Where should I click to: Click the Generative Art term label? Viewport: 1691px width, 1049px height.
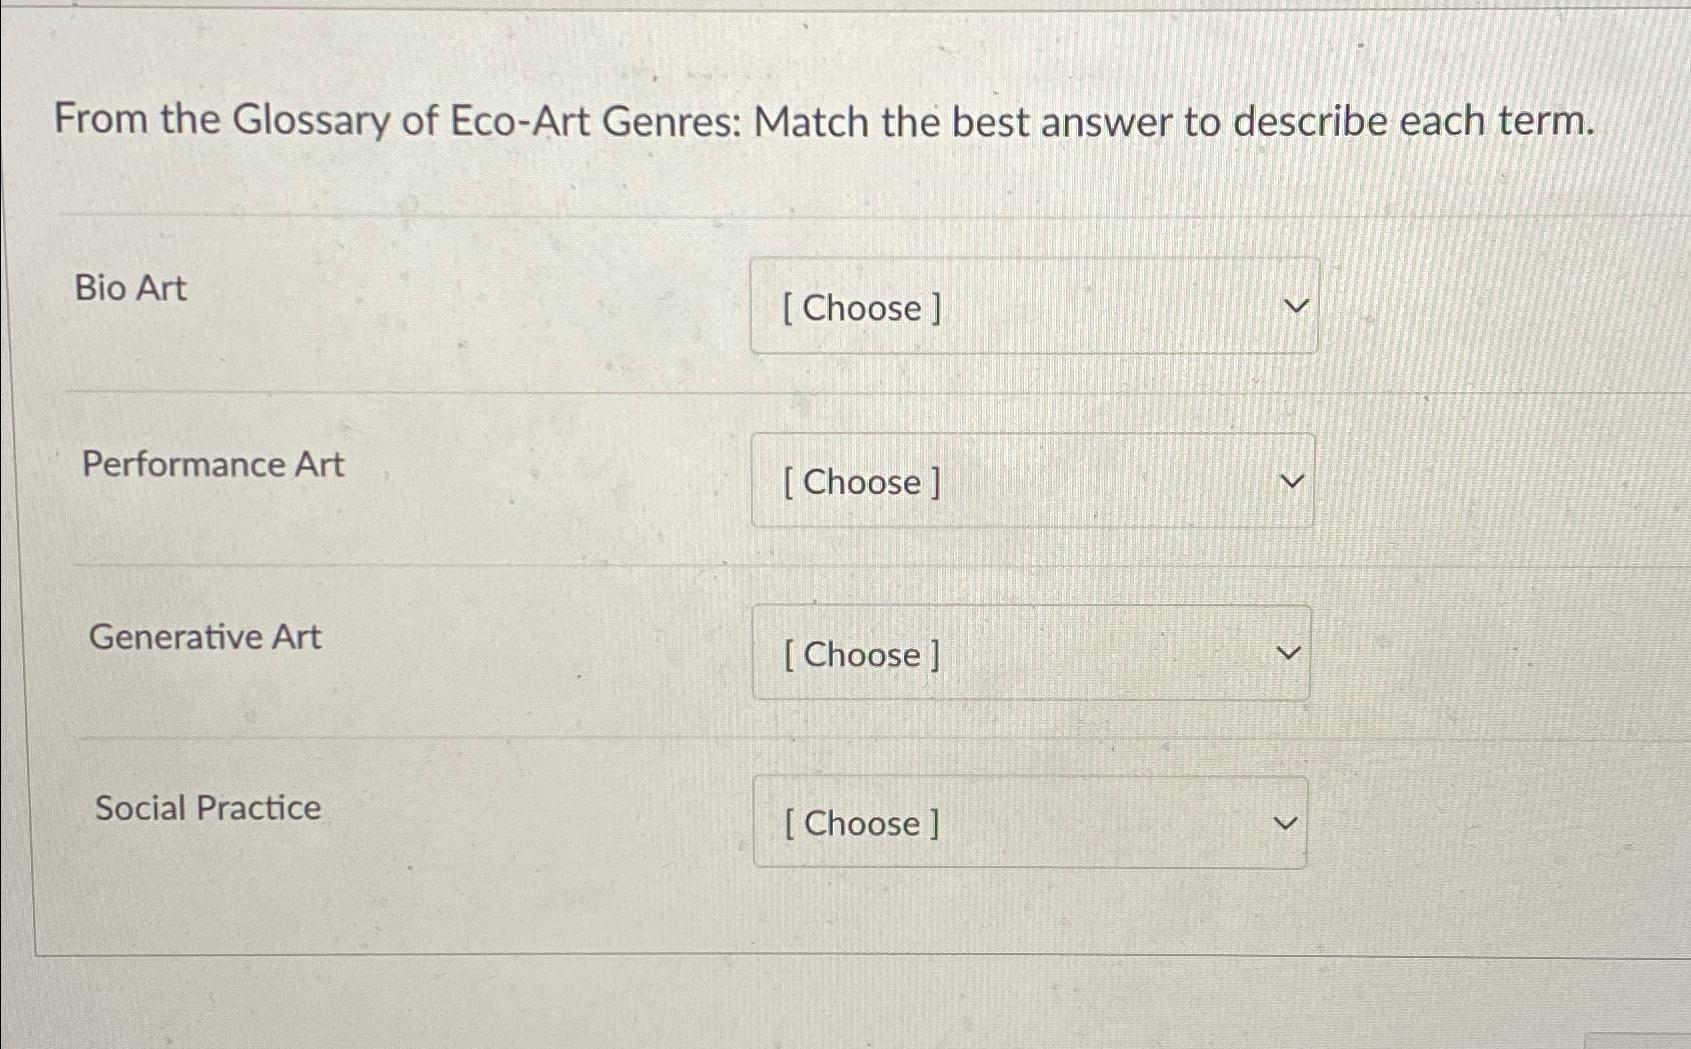[x=204, y=637]
